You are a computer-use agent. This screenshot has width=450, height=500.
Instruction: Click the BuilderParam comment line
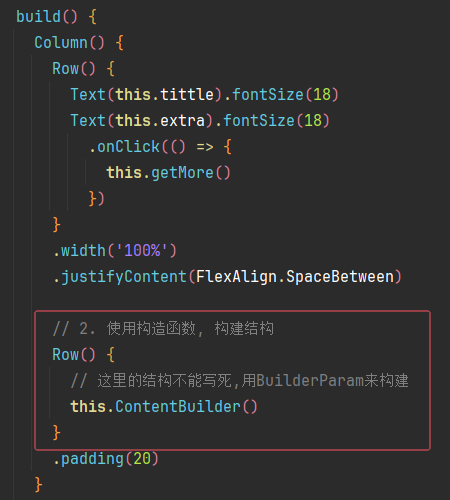tap(239, 381)
